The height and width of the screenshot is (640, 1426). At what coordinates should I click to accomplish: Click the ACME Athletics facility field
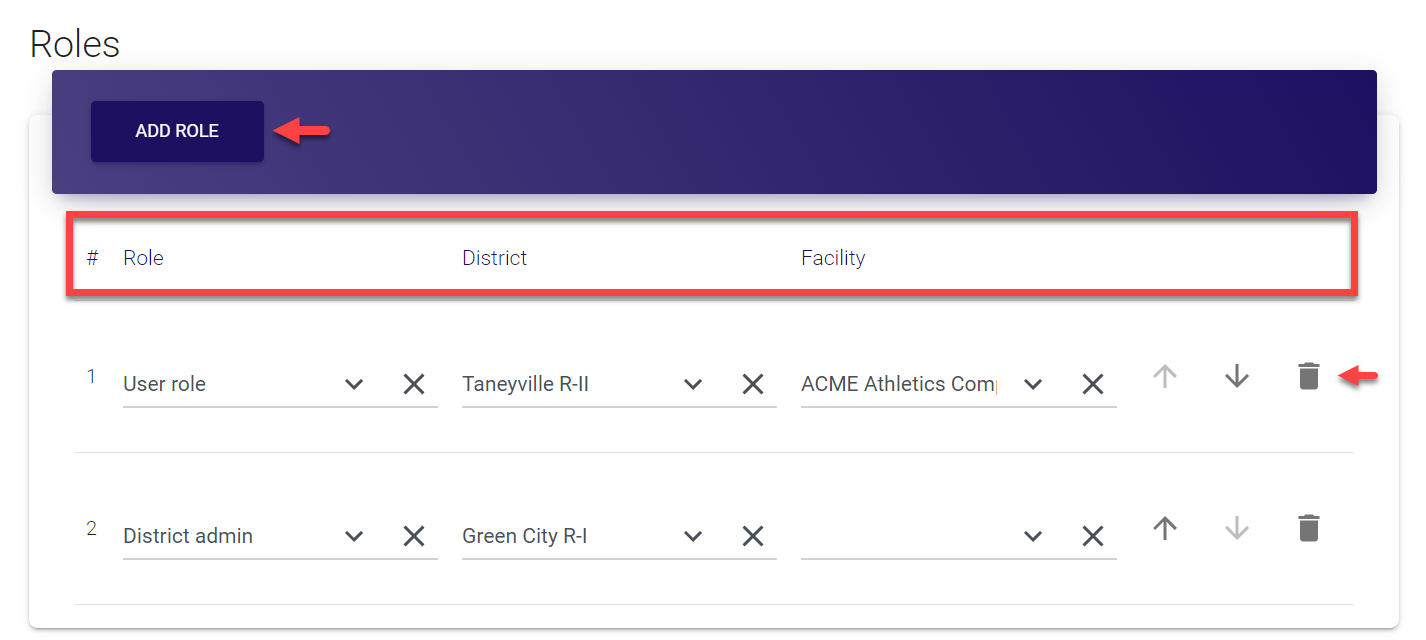(x=898, y=384)
